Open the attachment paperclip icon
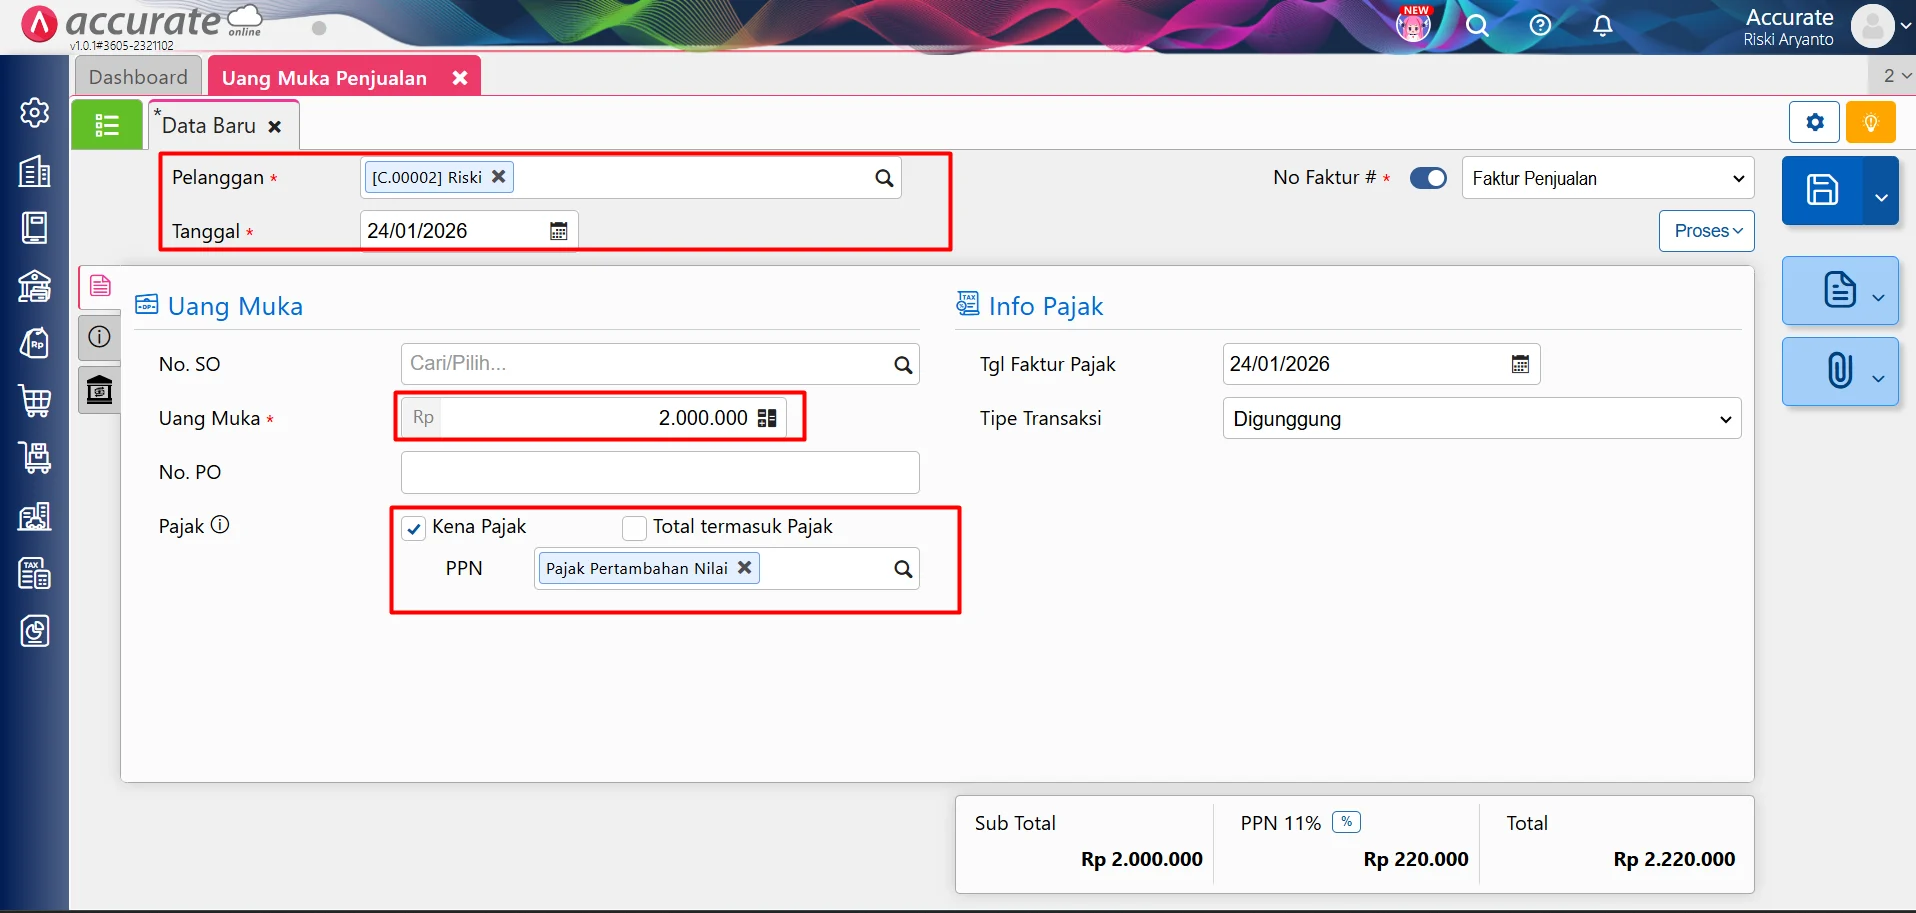Screen dimensions: 1916x913 (1840, 371)
